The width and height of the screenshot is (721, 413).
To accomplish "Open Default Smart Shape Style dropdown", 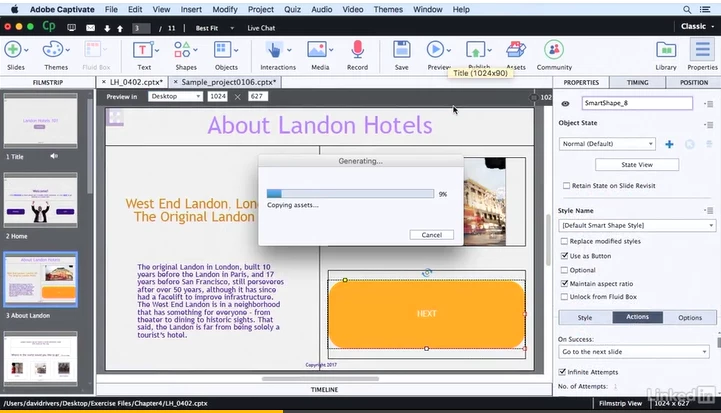I will 637,225.
